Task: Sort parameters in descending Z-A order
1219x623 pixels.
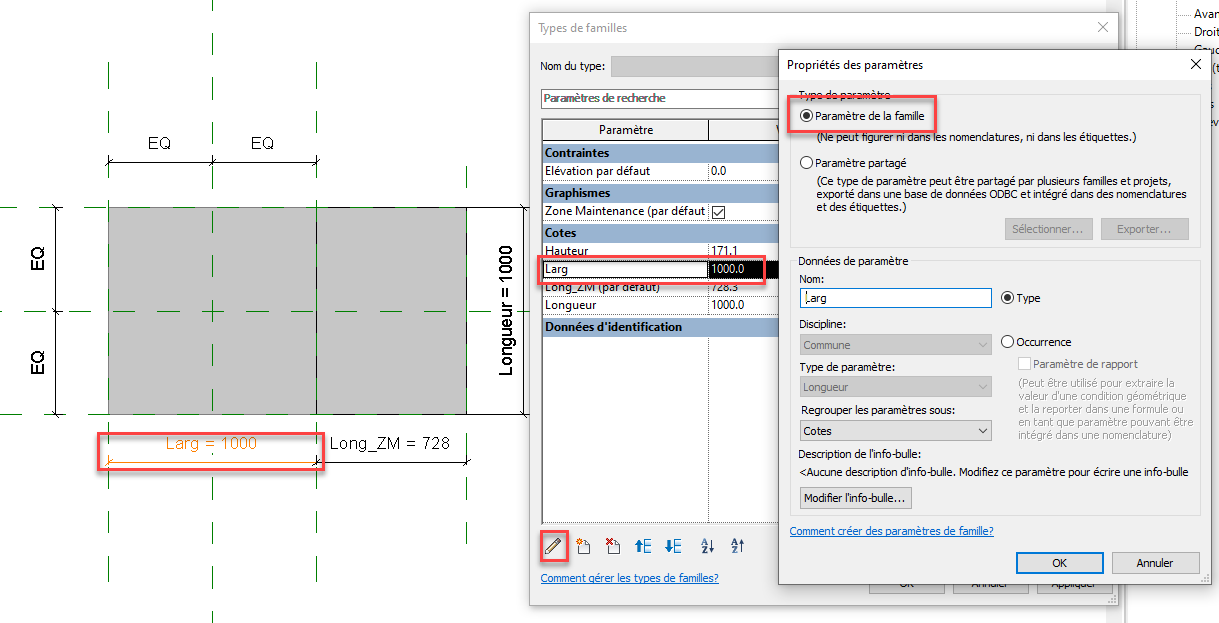Action: point(738,546)
